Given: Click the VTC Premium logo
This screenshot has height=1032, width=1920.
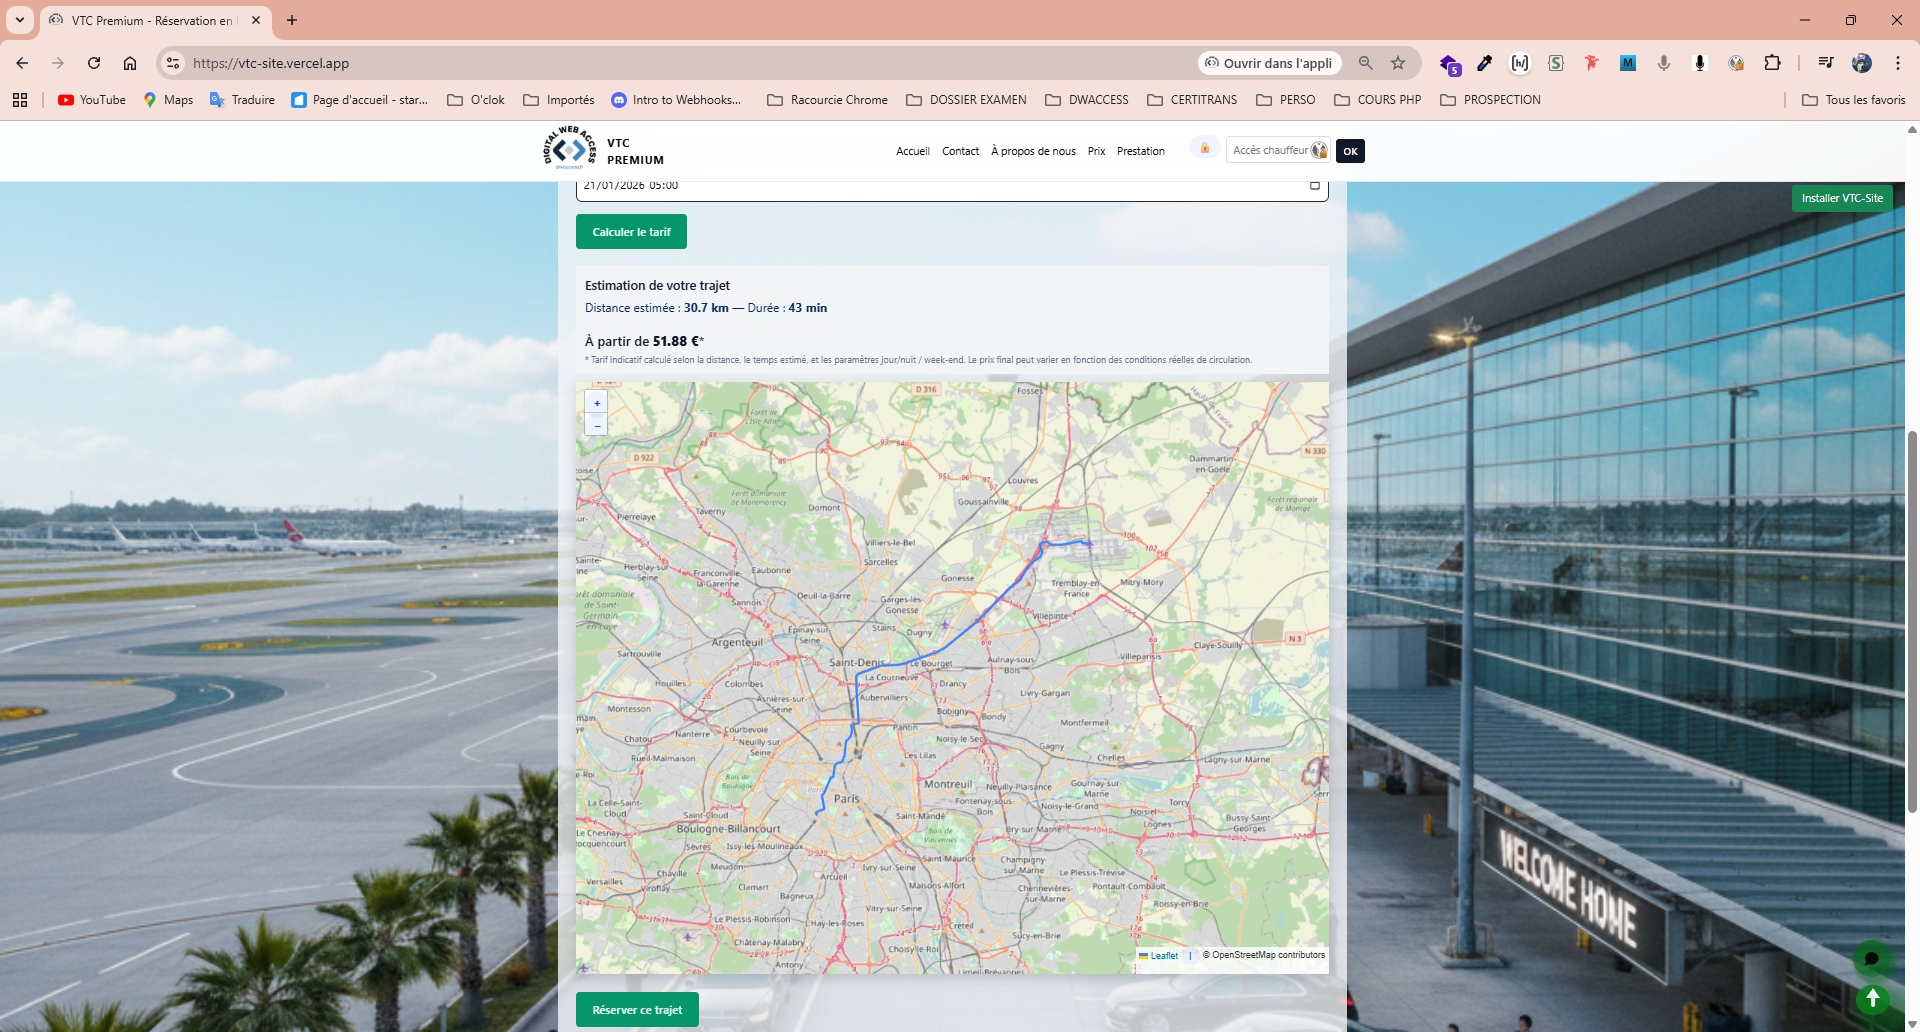Looking at the screenshot, I should point(570,149).
